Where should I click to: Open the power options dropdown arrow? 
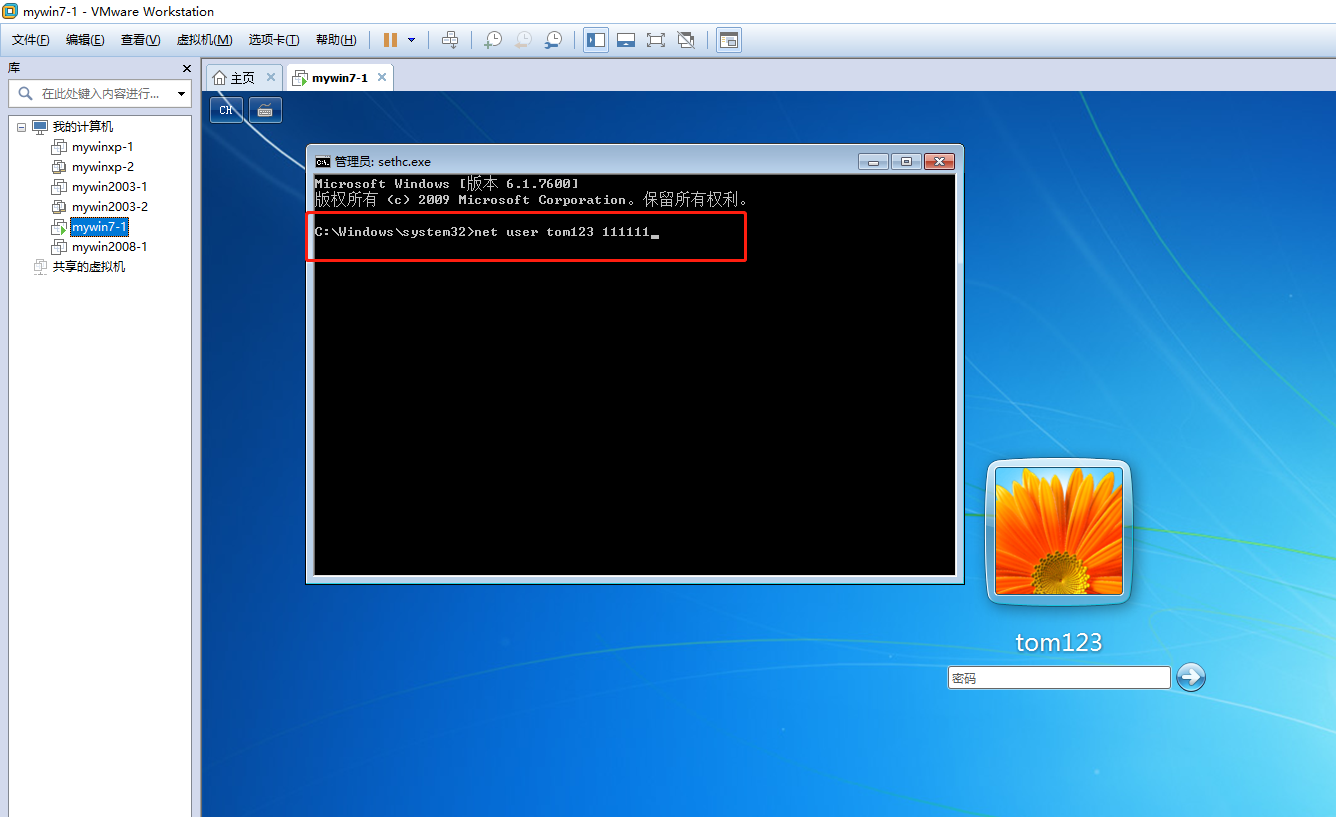coord(412,40)
